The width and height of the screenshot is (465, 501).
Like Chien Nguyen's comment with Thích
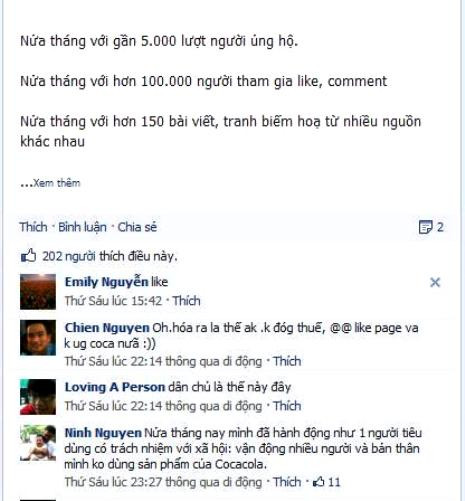coord(287,361)
